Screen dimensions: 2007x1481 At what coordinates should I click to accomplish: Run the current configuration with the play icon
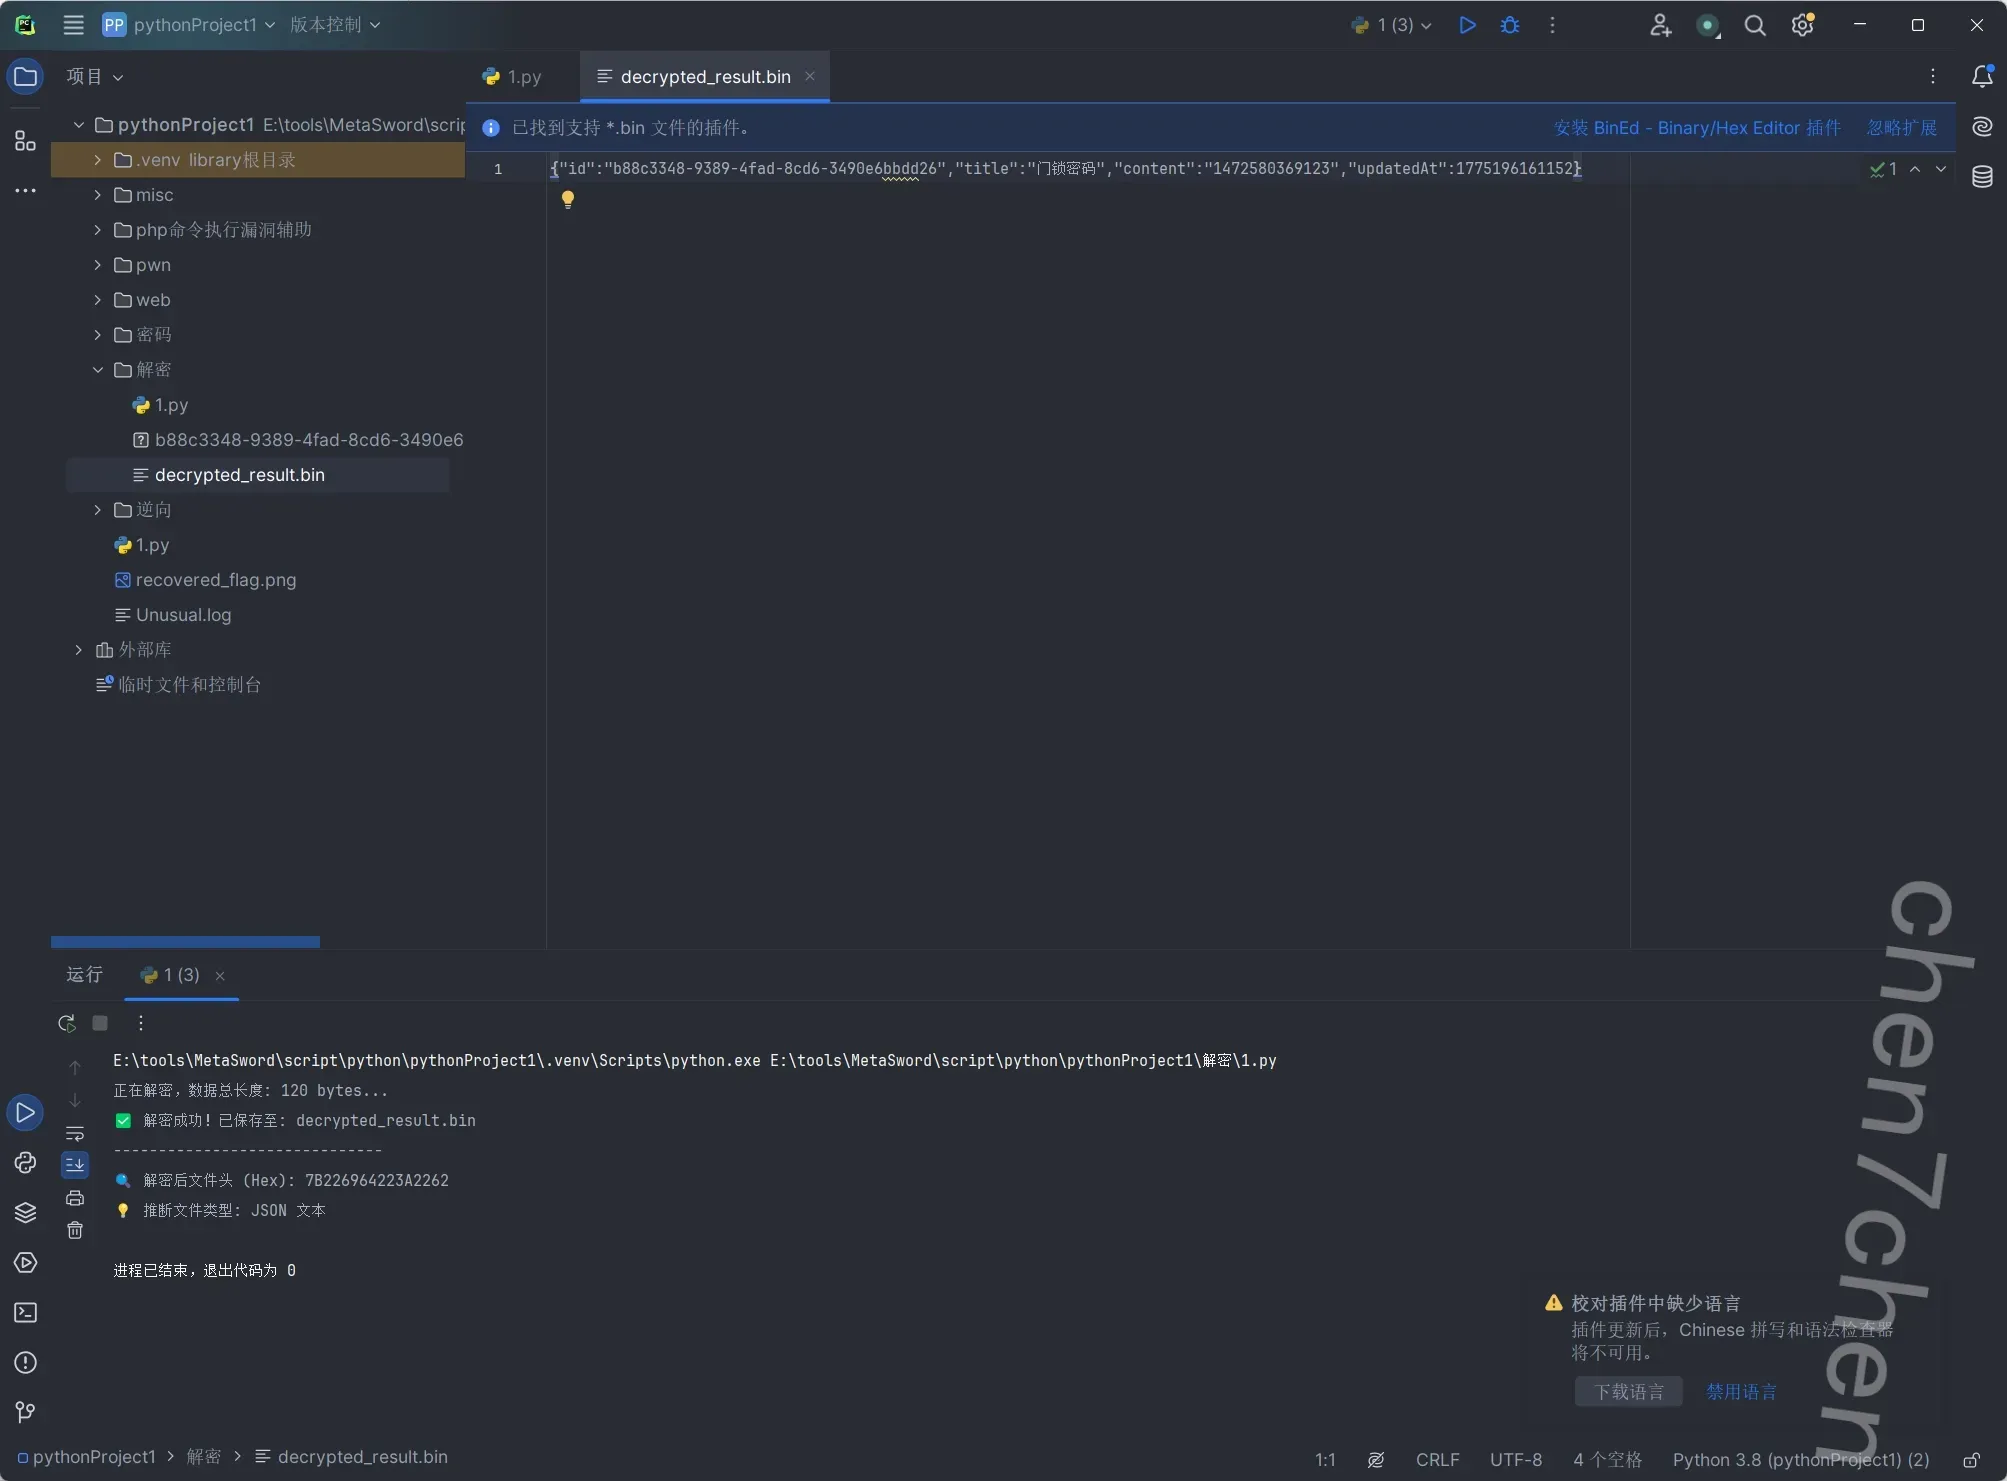(x=1467, y=25)
